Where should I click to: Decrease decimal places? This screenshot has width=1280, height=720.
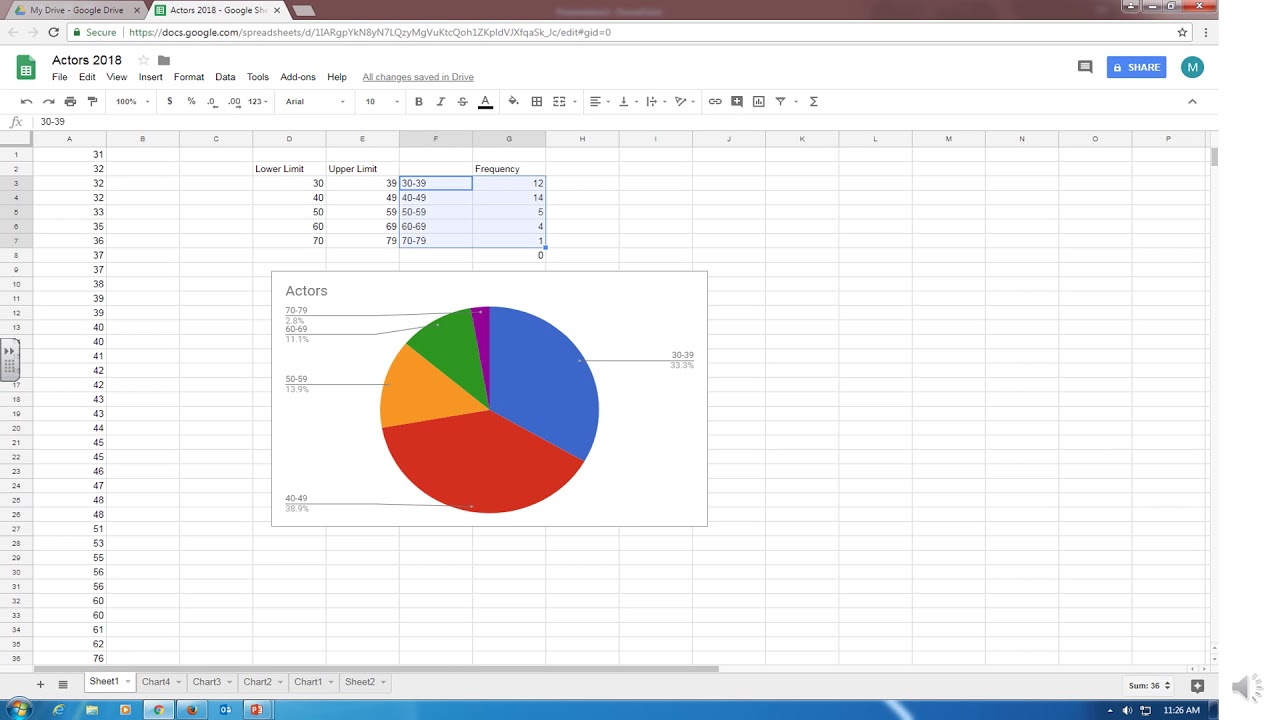pos(212,101)
